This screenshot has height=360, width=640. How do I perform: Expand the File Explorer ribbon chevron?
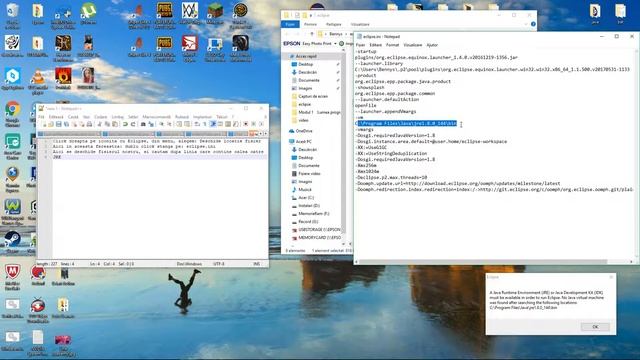point(526,24)
